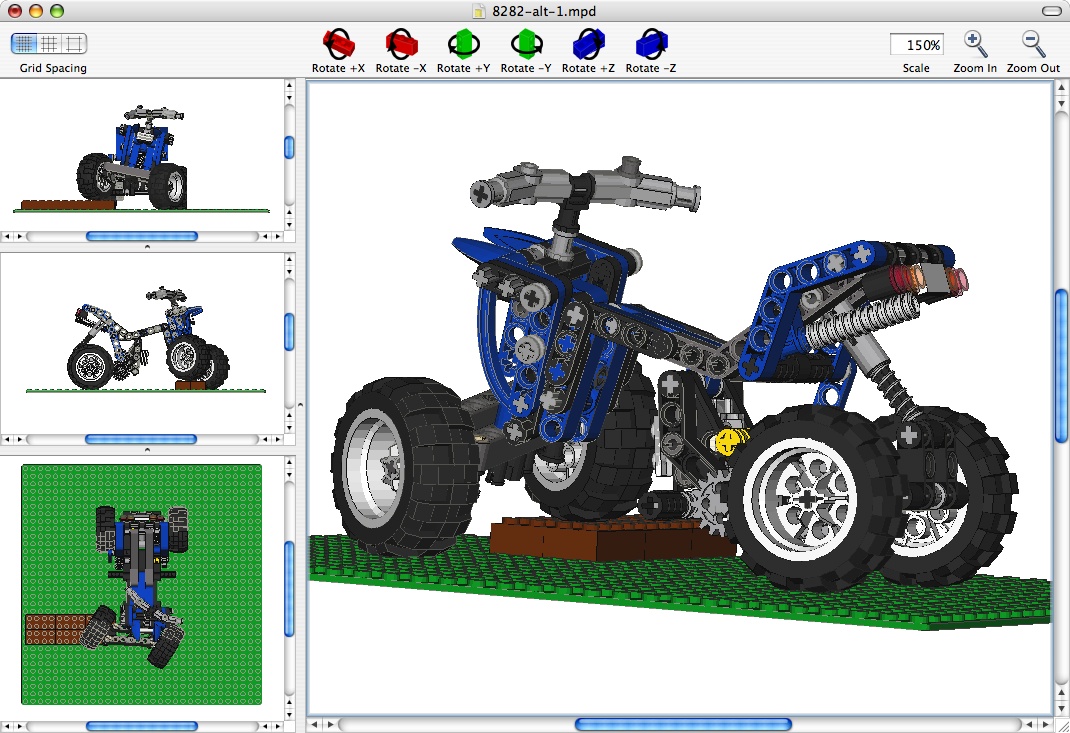Click the Rotate -Z cube icon
1070x733 pixels.
coord(650,43)
